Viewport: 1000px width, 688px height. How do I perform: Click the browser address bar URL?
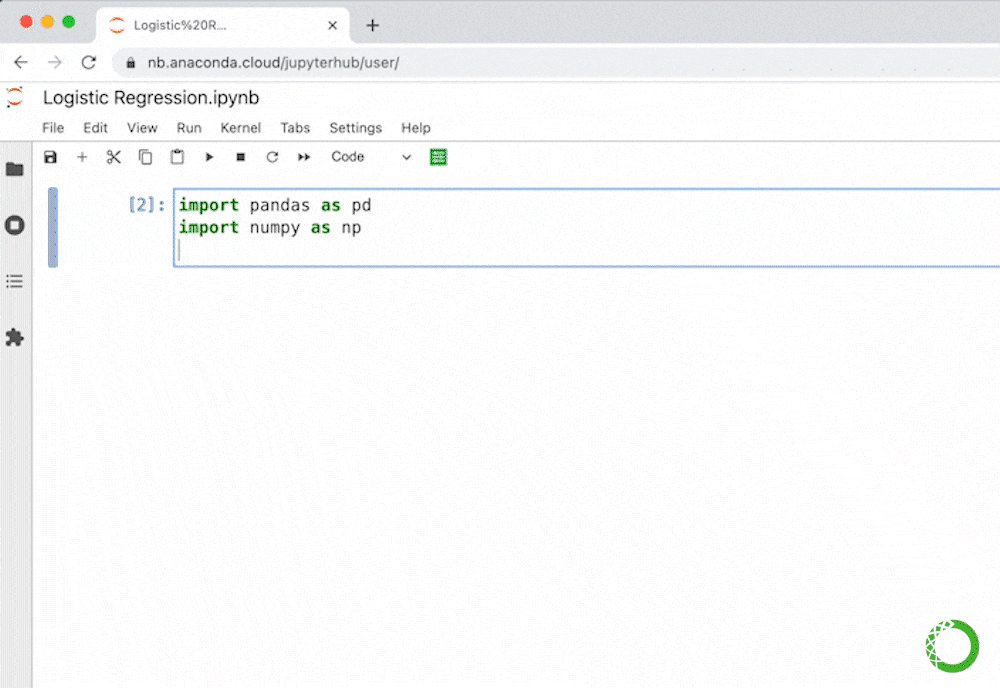274,63
